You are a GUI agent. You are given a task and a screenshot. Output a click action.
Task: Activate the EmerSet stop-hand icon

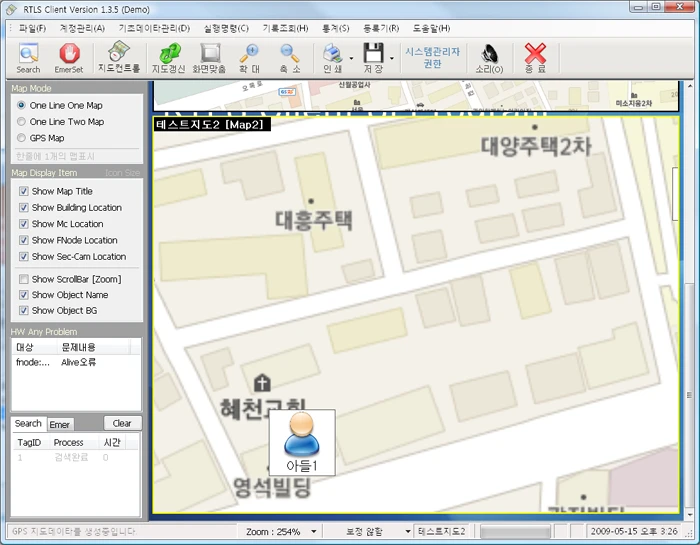(x=69, y=58)
